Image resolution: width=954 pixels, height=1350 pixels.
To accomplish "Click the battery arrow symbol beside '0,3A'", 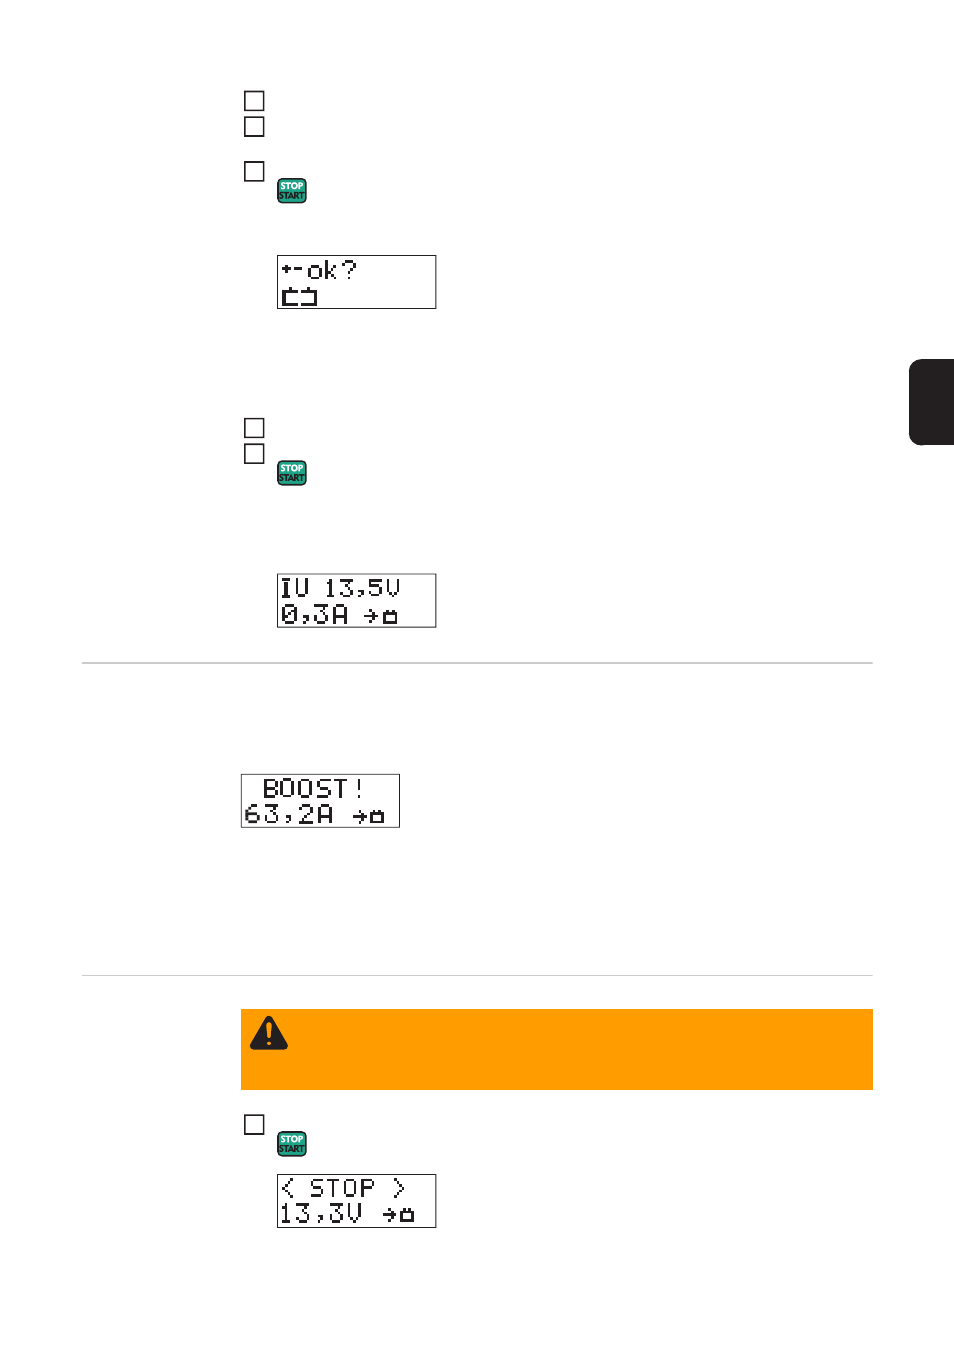I will (x=381, y=616).
